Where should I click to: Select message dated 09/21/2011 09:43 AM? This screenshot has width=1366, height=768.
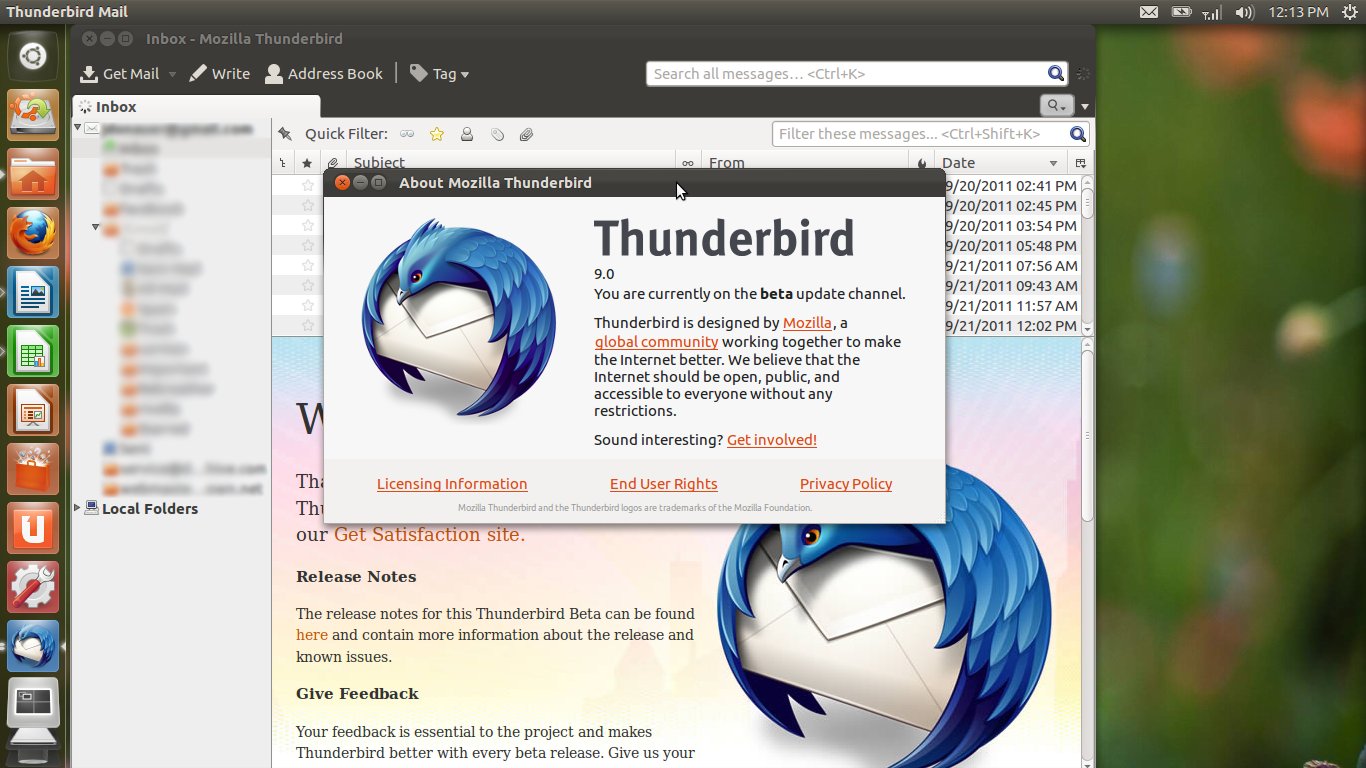(x=676, y=286)
